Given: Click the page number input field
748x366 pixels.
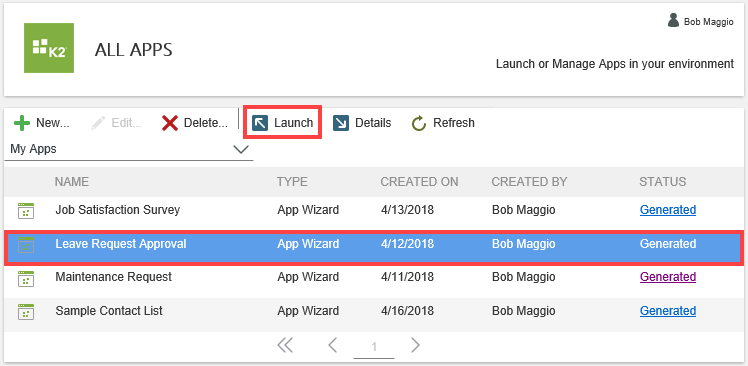Looking at the screenshot, I should point(374,347).
